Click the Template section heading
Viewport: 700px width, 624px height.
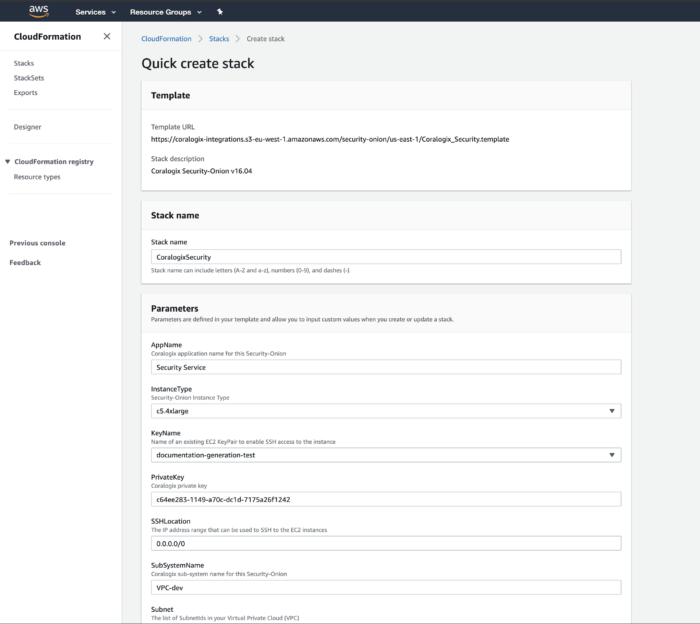(171, 96)
